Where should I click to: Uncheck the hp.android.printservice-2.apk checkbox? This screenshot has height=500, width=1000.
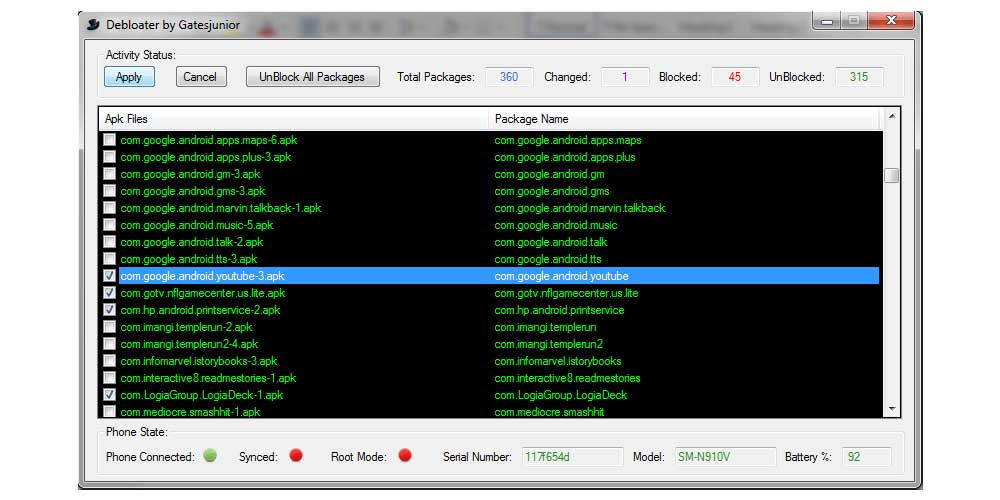tap(110, 310)
